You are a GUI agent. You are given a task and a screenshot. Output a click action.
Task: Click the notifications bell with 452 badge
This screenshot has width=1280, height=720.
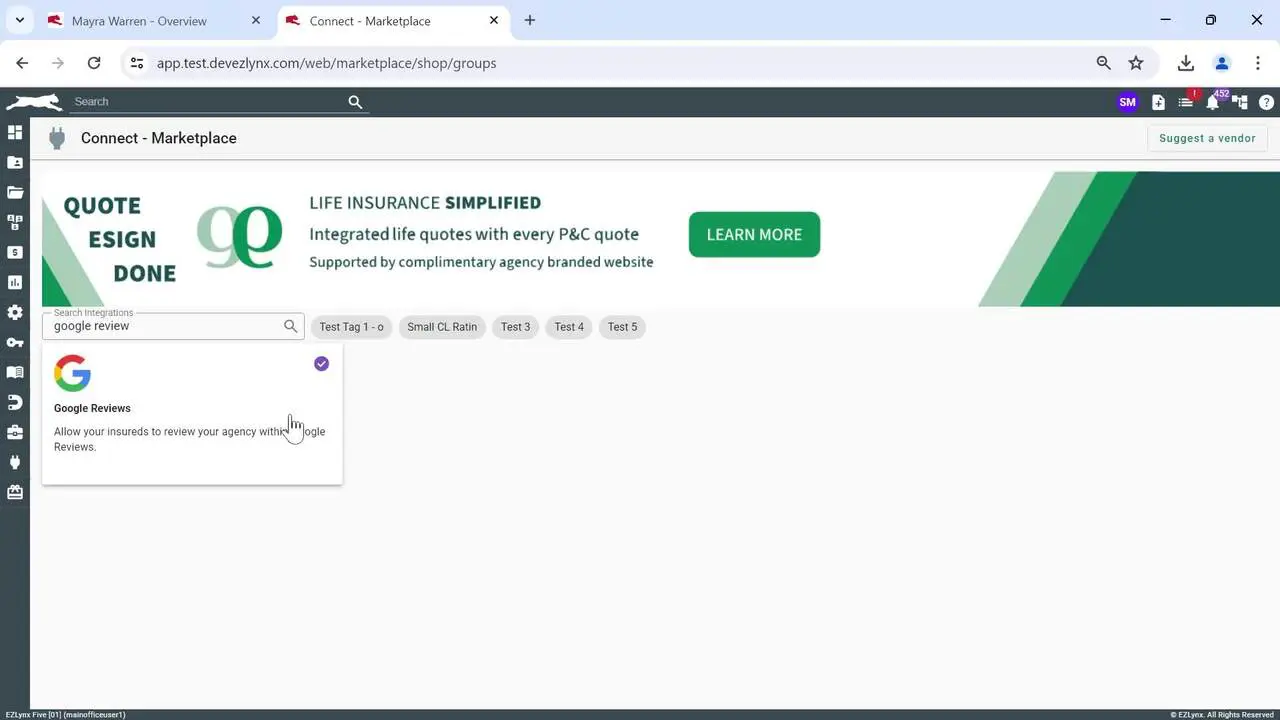click(x=1212, y=102)
